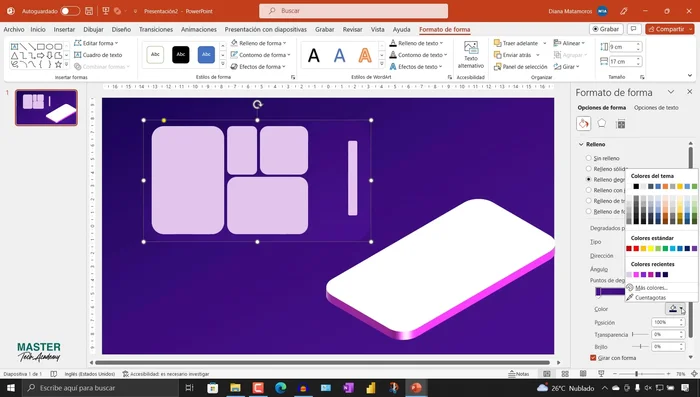Viewport: 700px width, 397px height.
Task: Open Panel de selección
Action: click(521, 67)
